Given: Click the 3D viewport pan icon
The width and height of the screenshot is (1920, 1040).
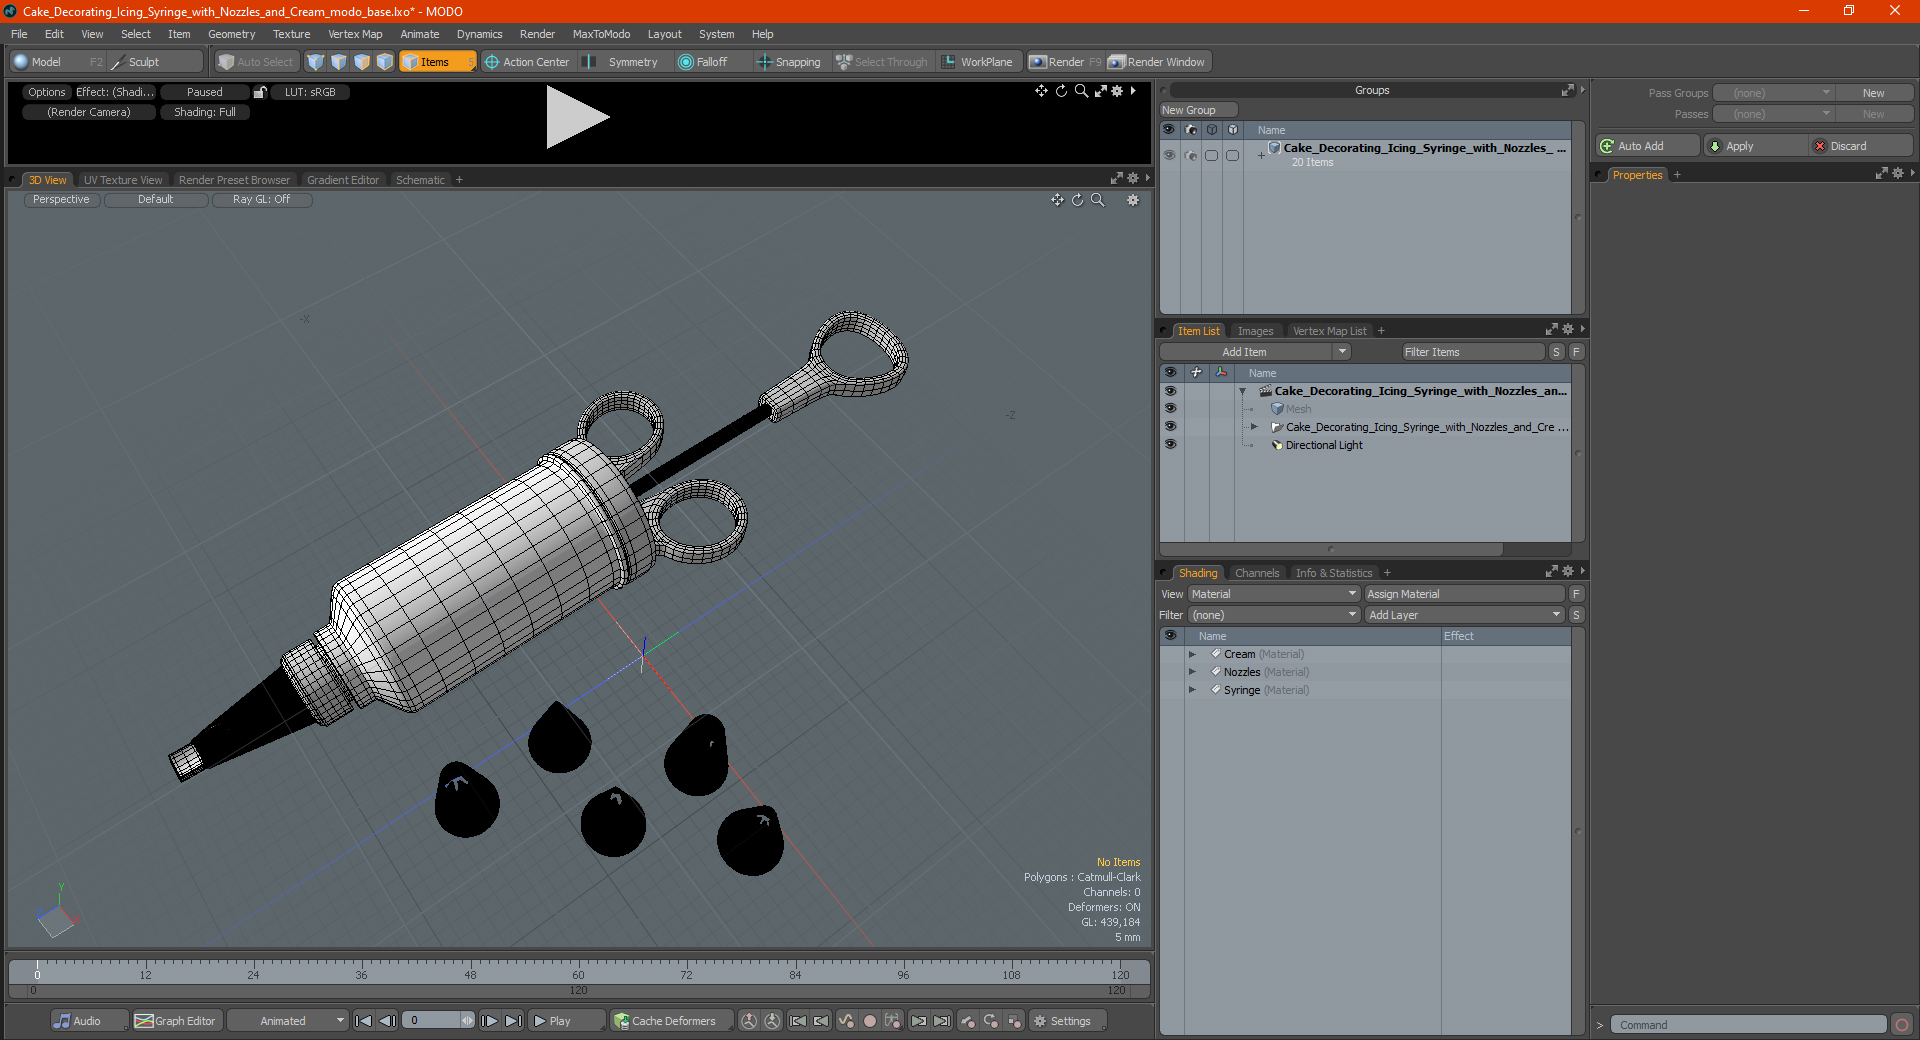Looking at the screenshot, I should coord(1057,200).
